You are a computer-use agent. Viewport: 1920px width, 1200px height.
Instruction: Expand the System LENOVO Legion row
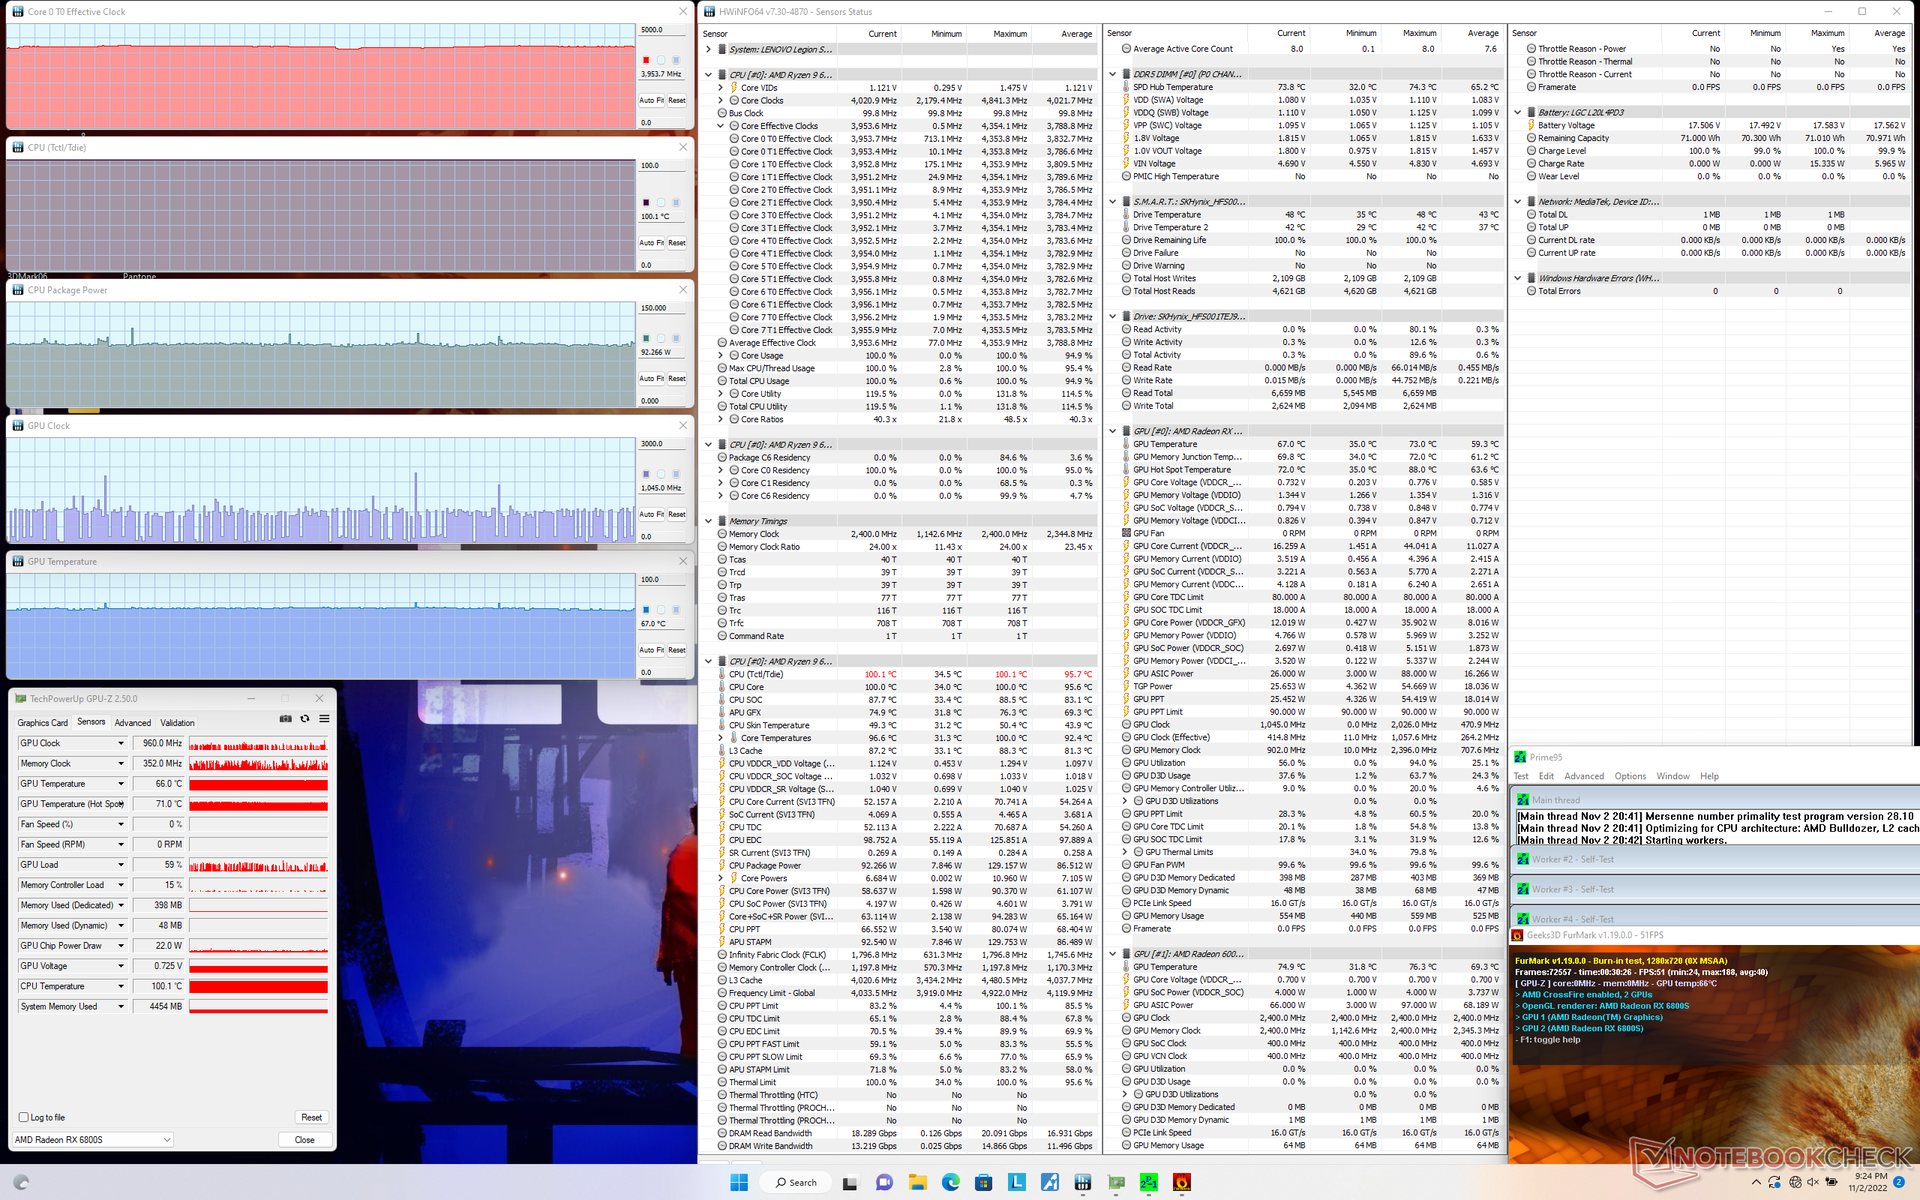(x=709, y=49)
